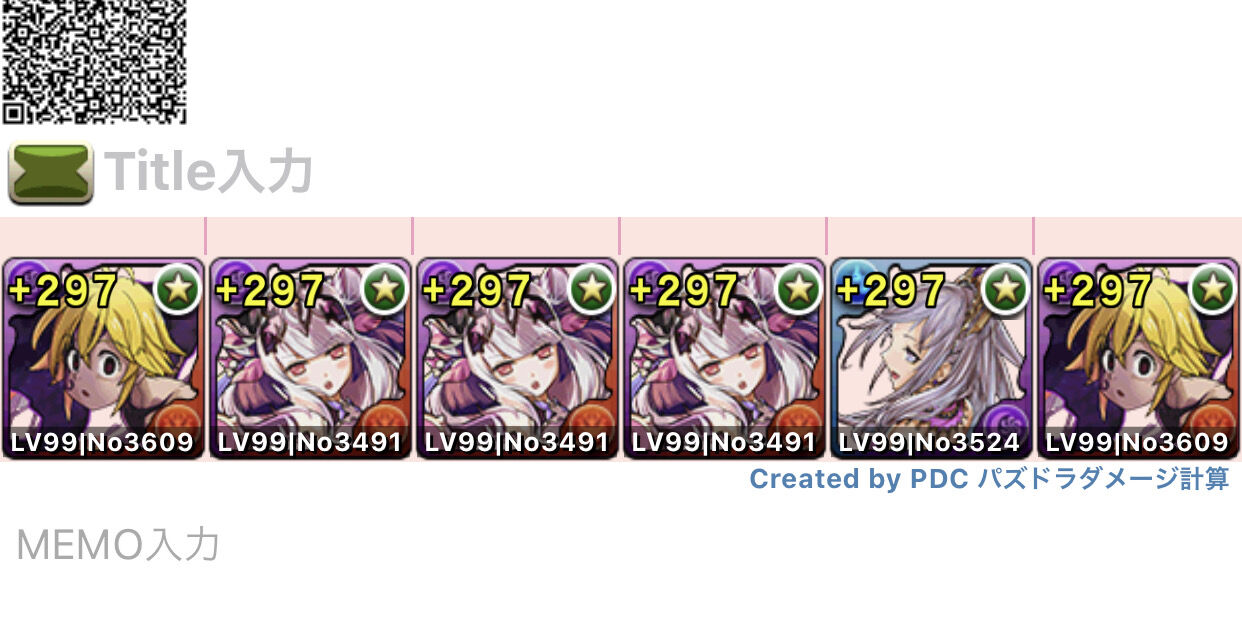Click green star badge on last card

[1213, 289]
